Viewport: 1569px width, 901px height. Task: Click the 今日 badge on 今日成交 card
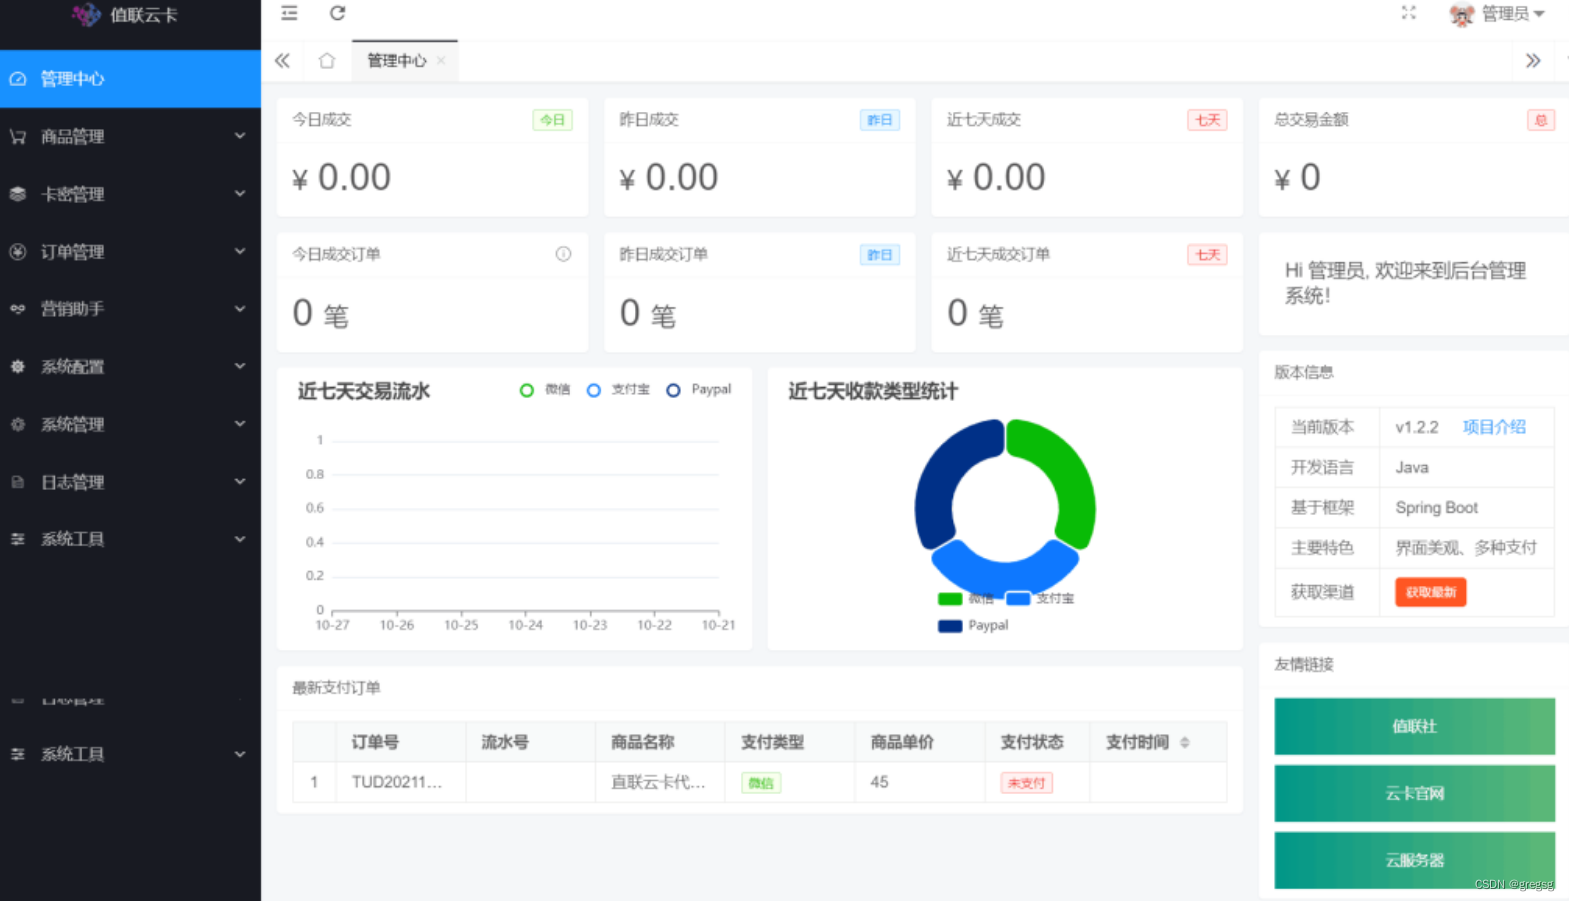click(553, 120)
